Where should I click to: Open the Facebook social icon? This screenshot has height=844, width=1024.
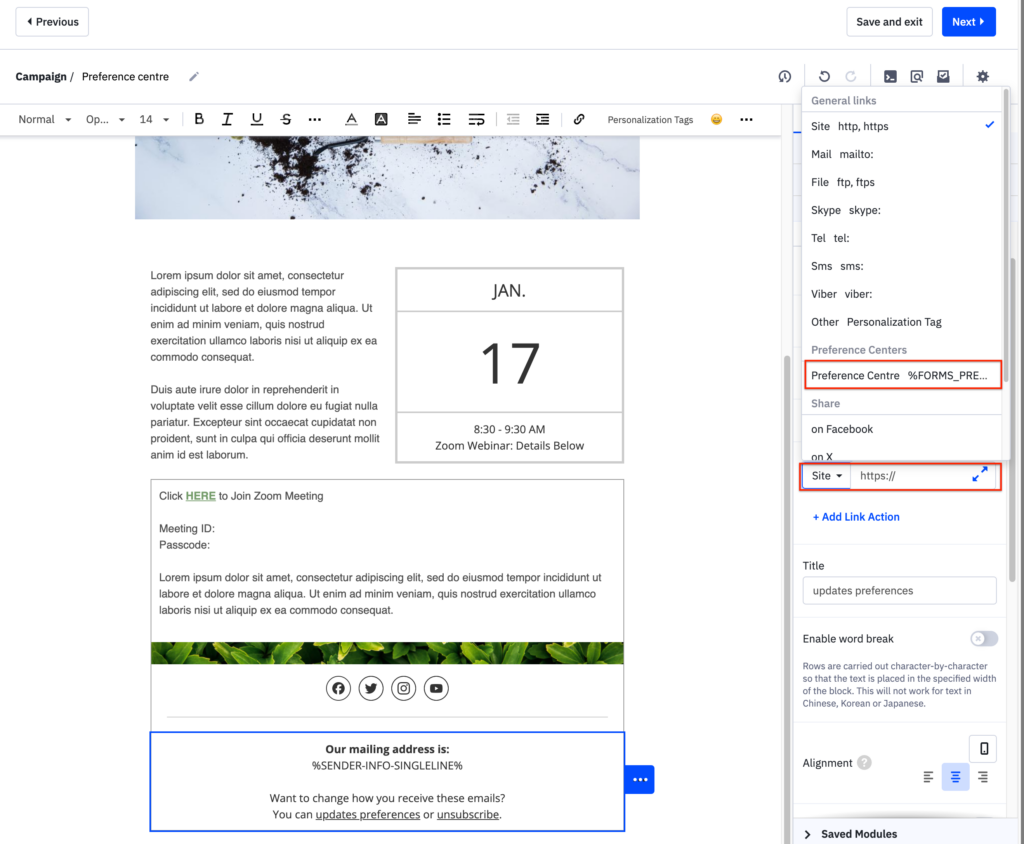pyautogui.click(x=338, y=689)
